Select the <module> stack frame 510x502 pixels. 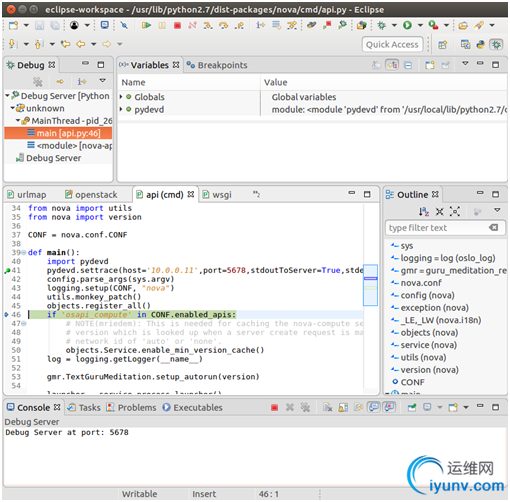pos(69,146)
